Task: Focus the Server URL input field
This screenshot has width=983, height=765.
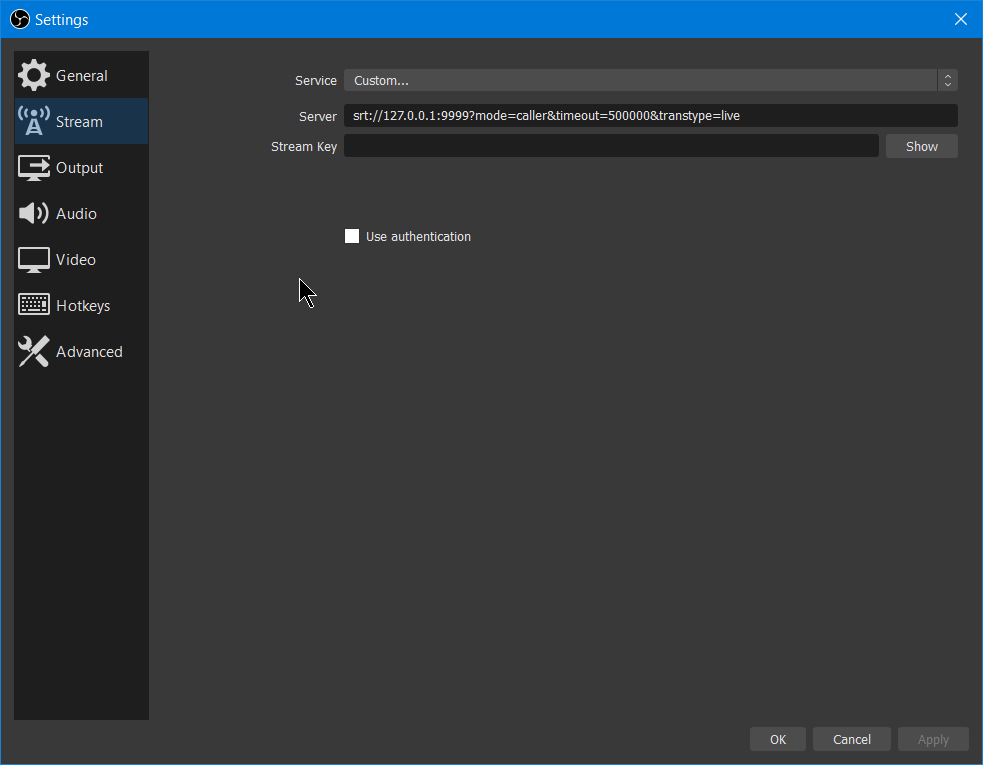Action: point(651,115)
